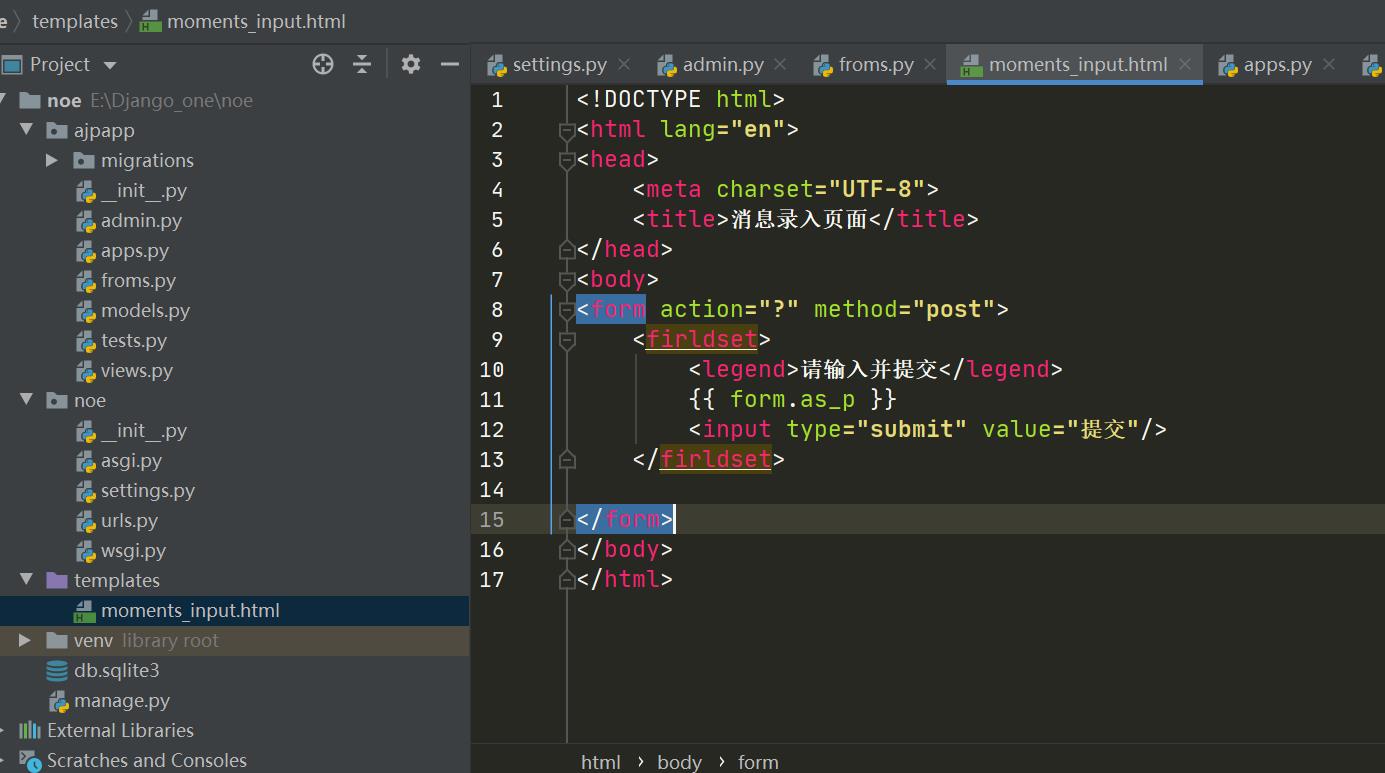Collapse the inner noe package arrow
The image size is (1385, 773).
point(26,400)
